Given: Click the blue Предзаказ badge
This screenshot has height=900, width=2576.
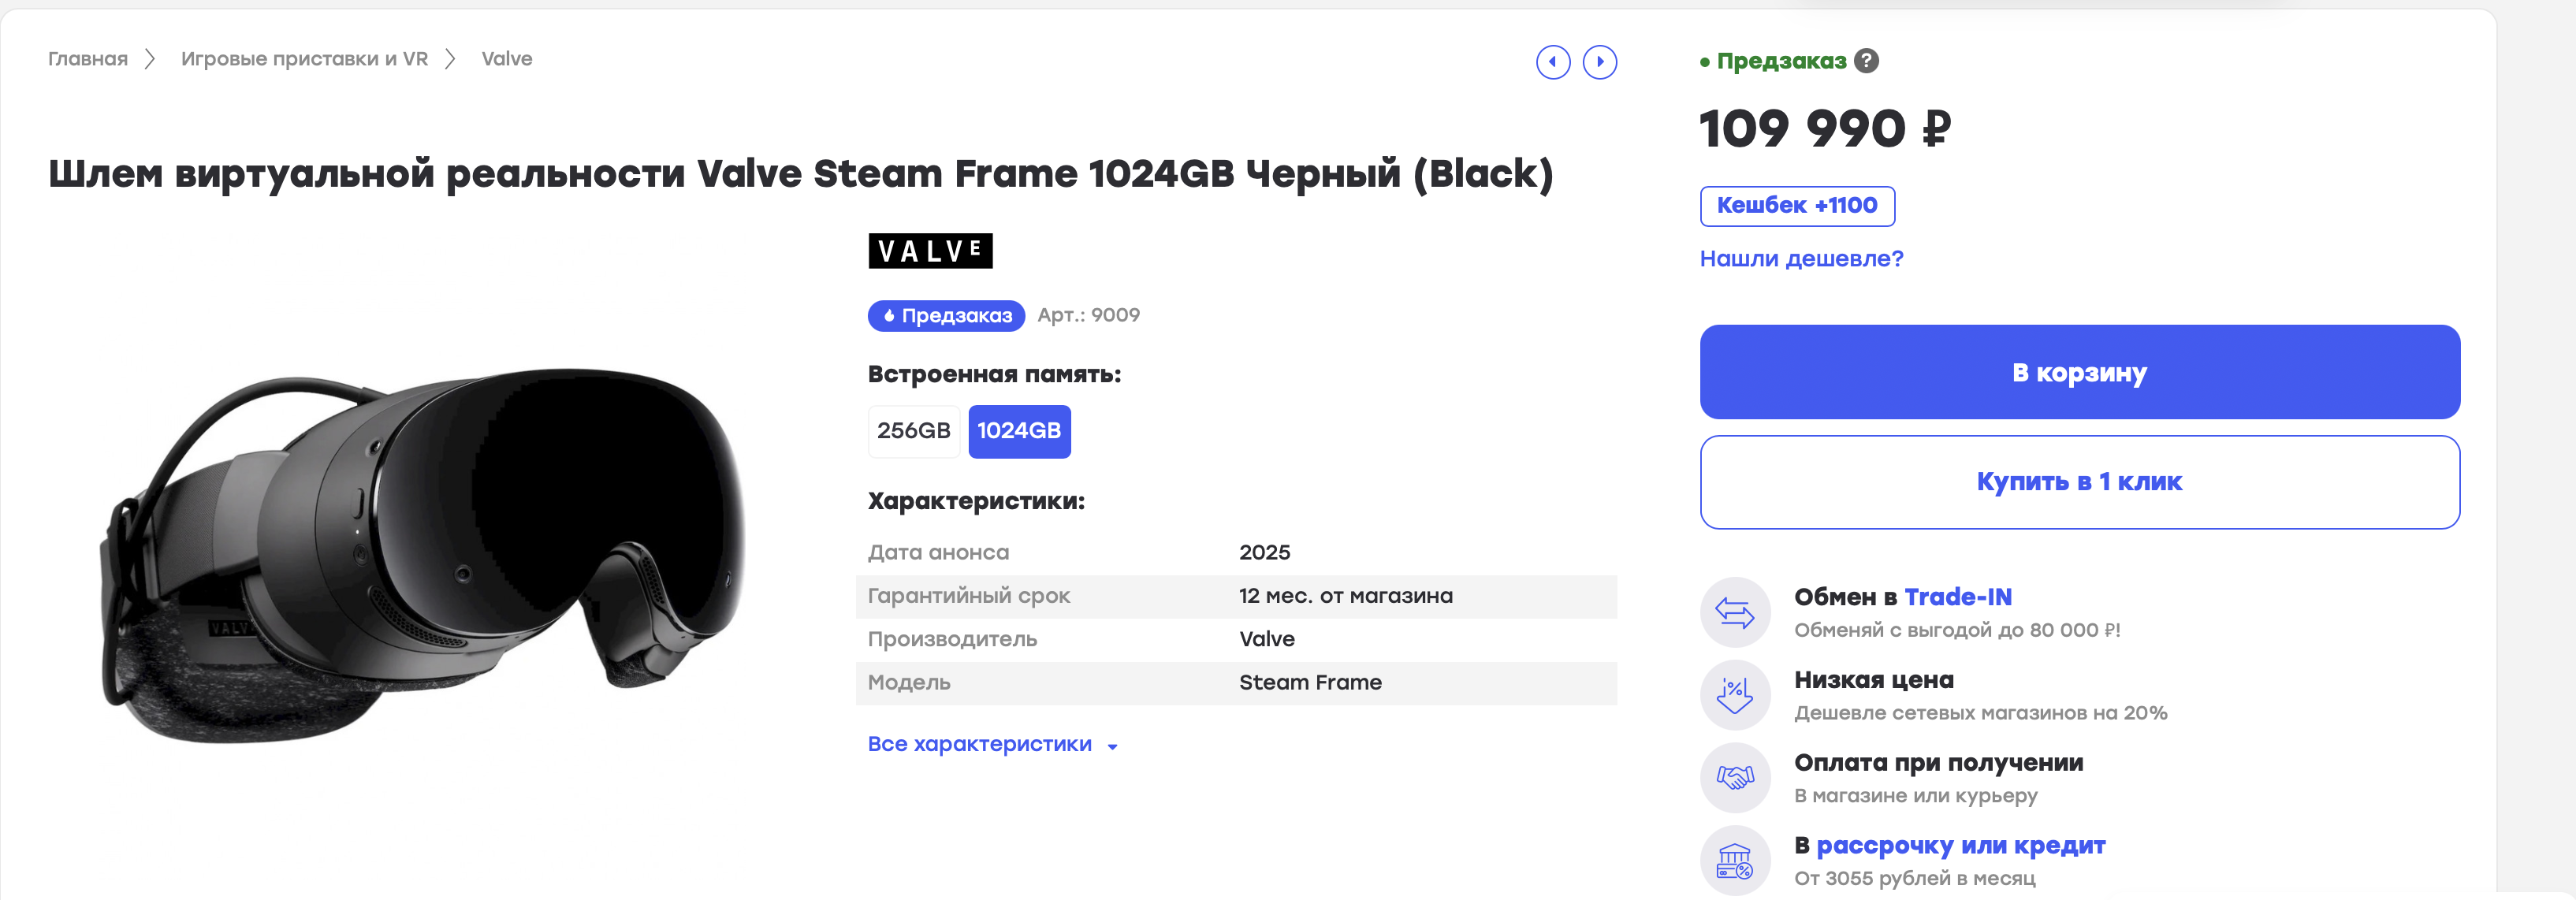Looking at the screenshot, I should (x=946, y=316).
